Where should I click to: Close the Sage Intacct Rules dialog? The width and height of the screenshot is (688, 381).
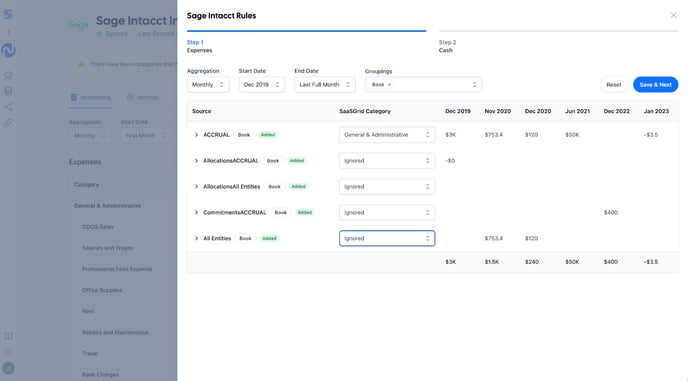click(673, 15)
